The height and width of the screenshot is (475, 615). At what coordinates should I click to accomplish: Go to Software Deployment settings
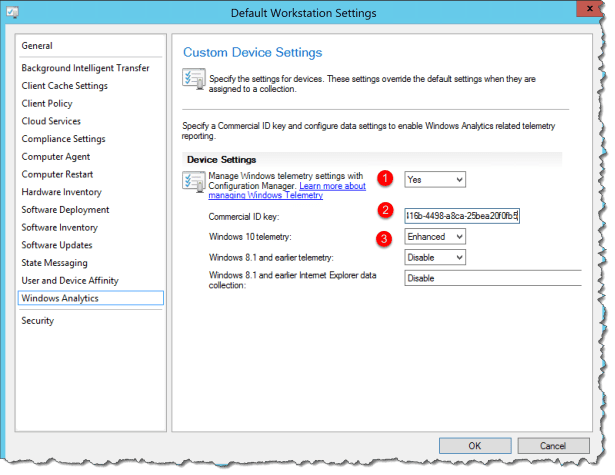66,210
